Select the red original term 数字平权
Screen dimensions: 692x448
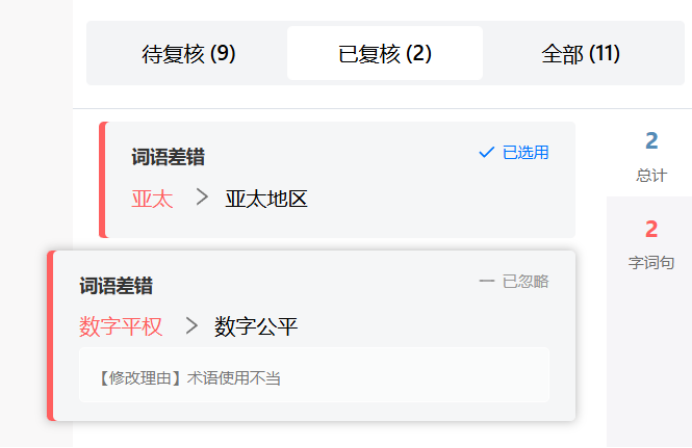(121, 326)
